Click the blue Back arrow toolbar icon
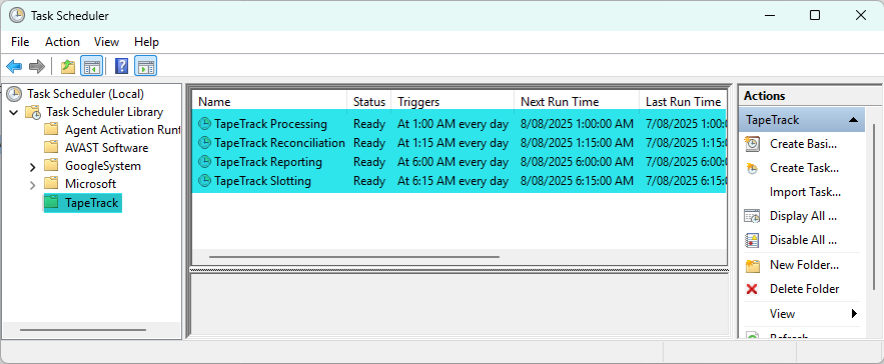884x364 pixels. [x=14, y=66]
